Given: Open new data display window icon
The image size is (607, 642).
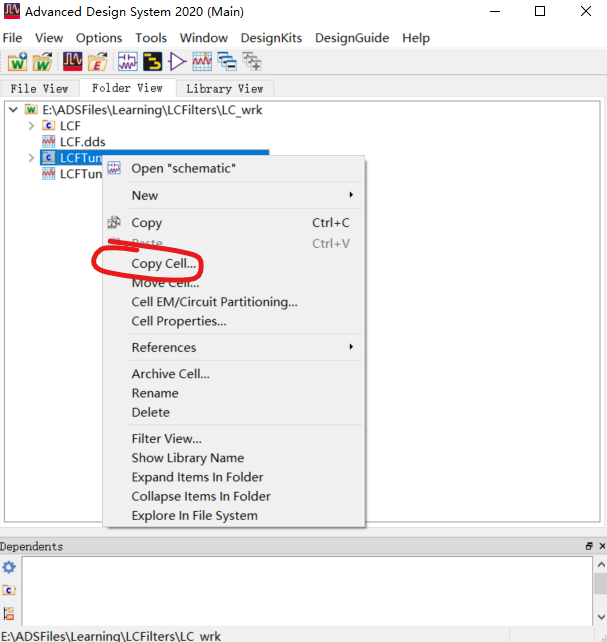Looking at the screenshot, I should click(x=202, y=62).
